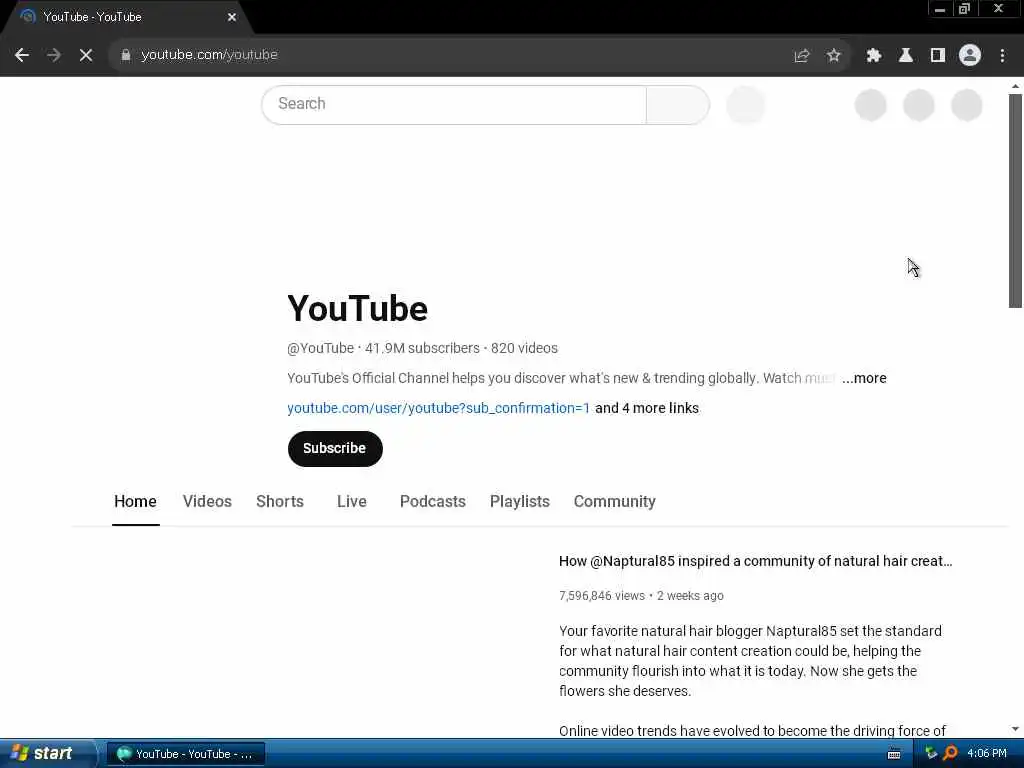
Task: Click the '7,596,846 views' text
Action: tap(601, 596)
